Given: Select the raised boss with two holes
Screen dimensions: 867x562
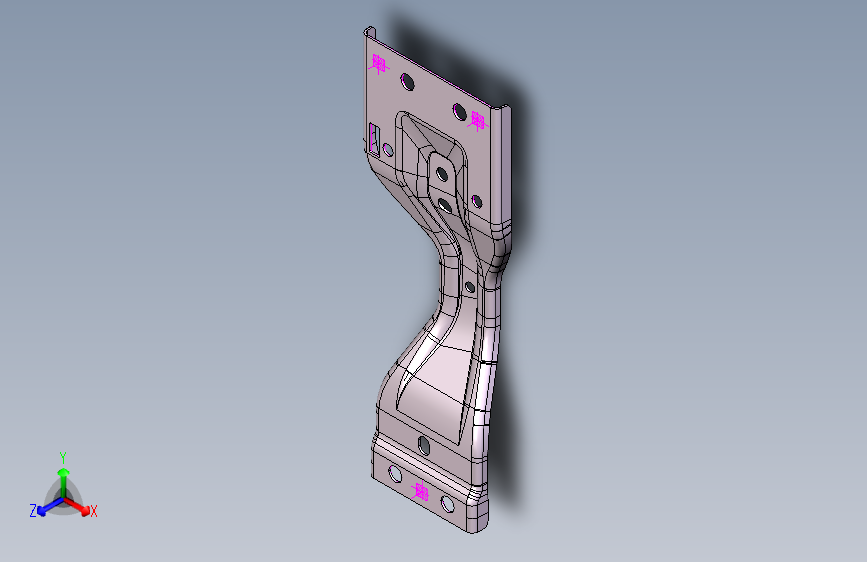Looking at the screenshot, I should [444, 186].
